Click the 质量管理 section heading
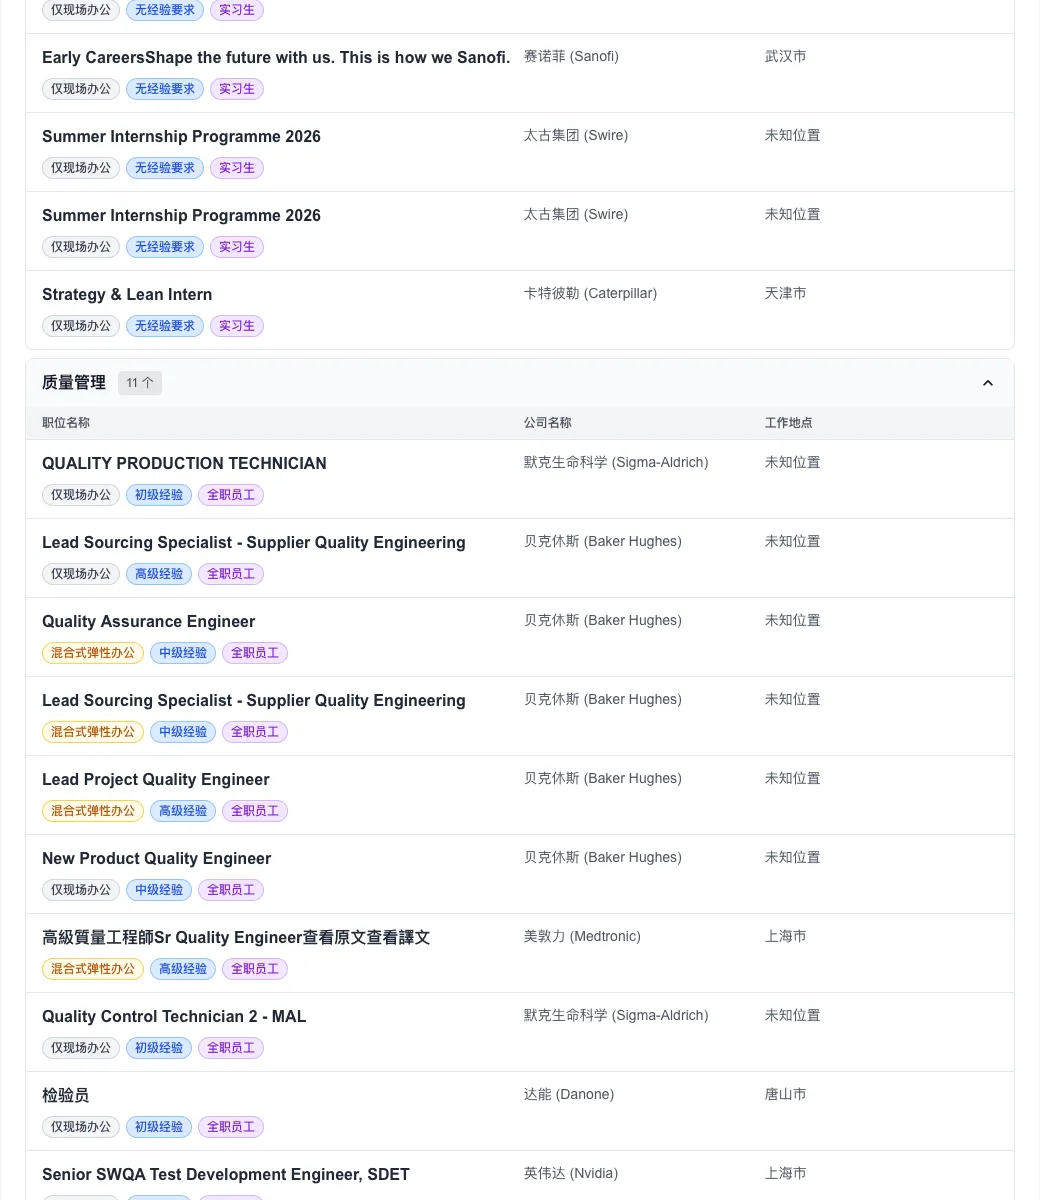Image resolution: width=1040 pixels, height=1200 pixels. 74,383
